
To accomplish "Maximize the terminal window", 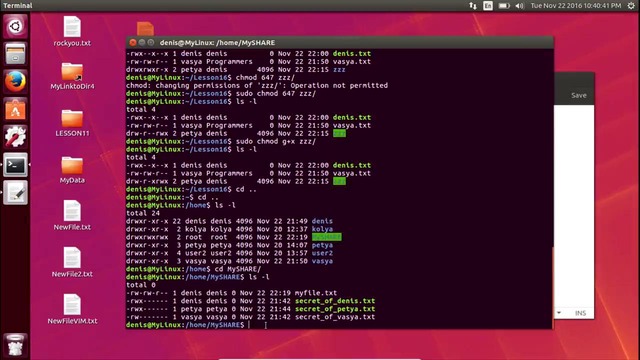I will click(x=151, y=42).
